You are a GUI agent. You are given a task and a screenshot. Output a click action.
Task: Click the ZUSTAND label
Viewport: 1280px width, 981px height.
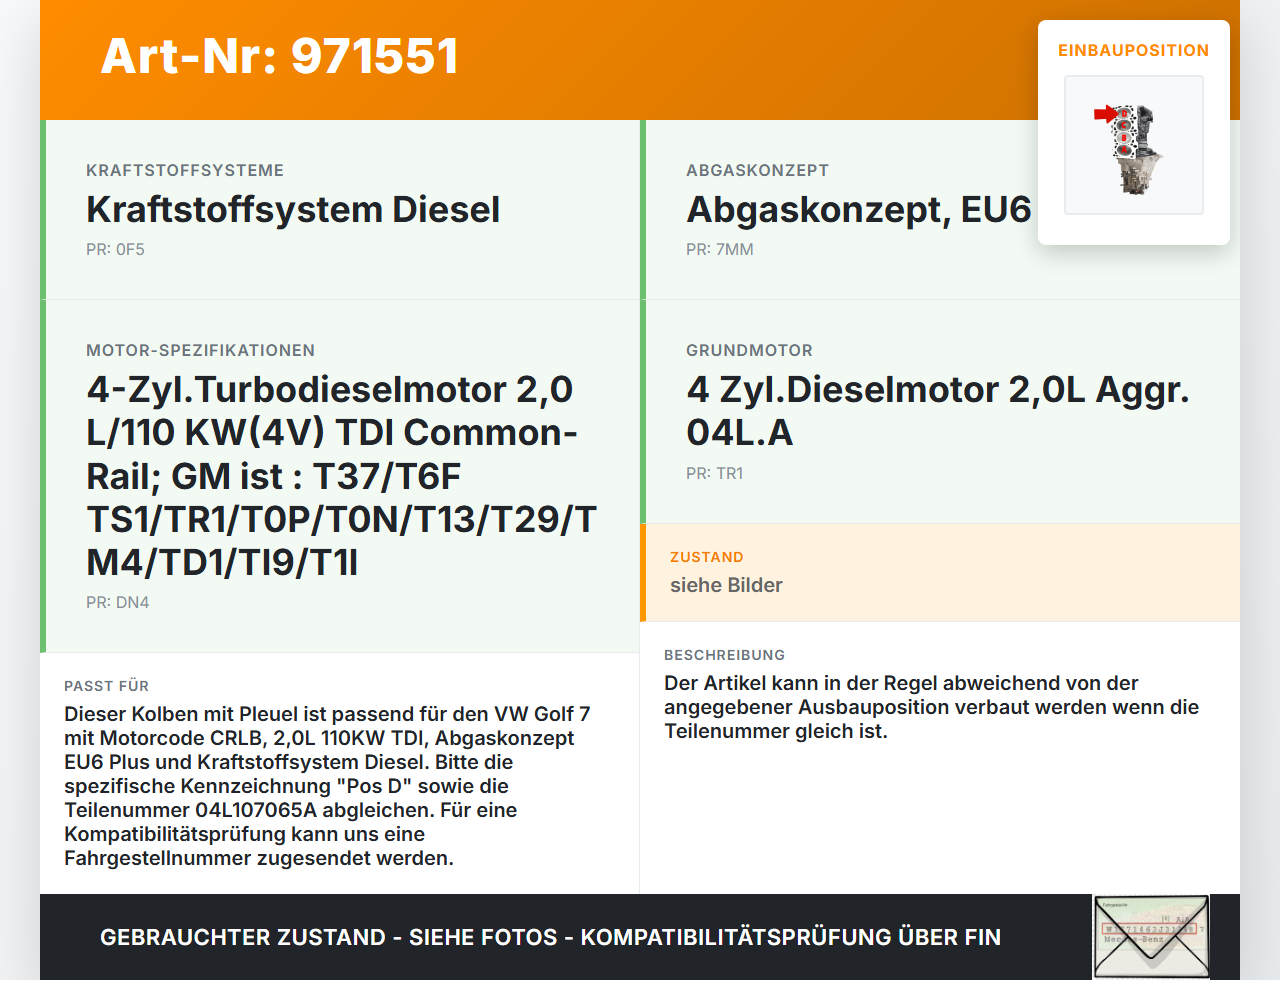click(x=706, y=557)
